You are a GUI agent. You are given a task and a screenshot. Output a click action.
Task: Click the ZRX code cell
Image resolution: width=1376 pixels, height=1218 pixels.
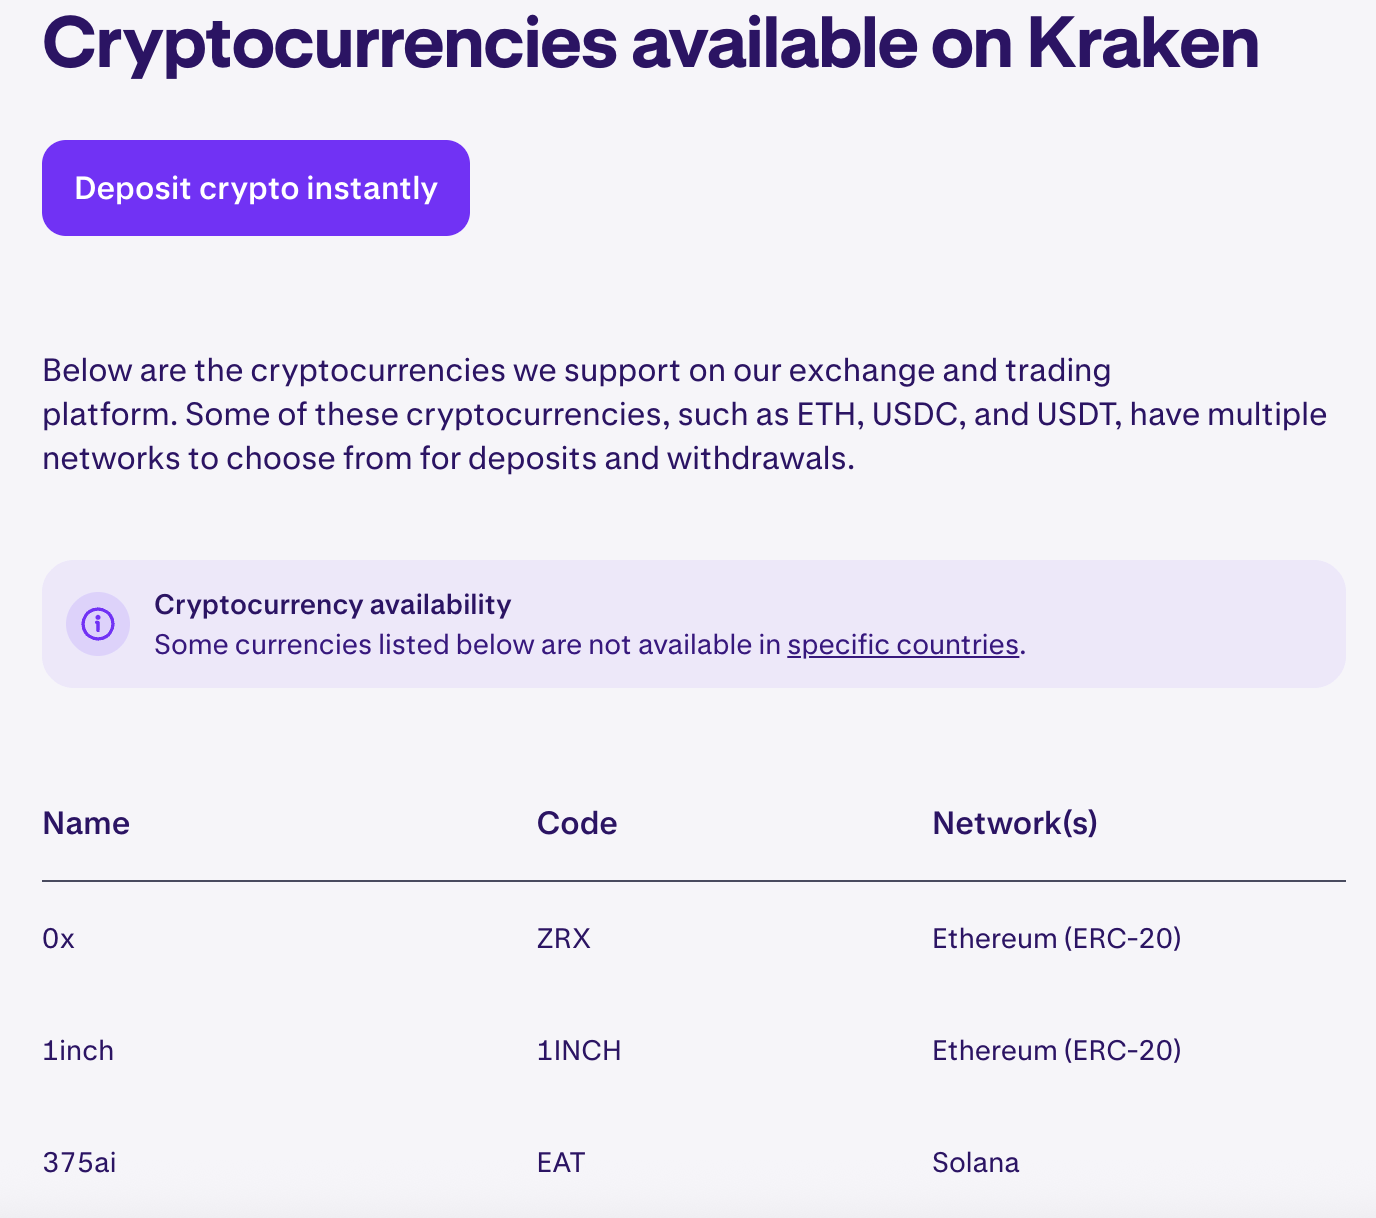point(562,938)
